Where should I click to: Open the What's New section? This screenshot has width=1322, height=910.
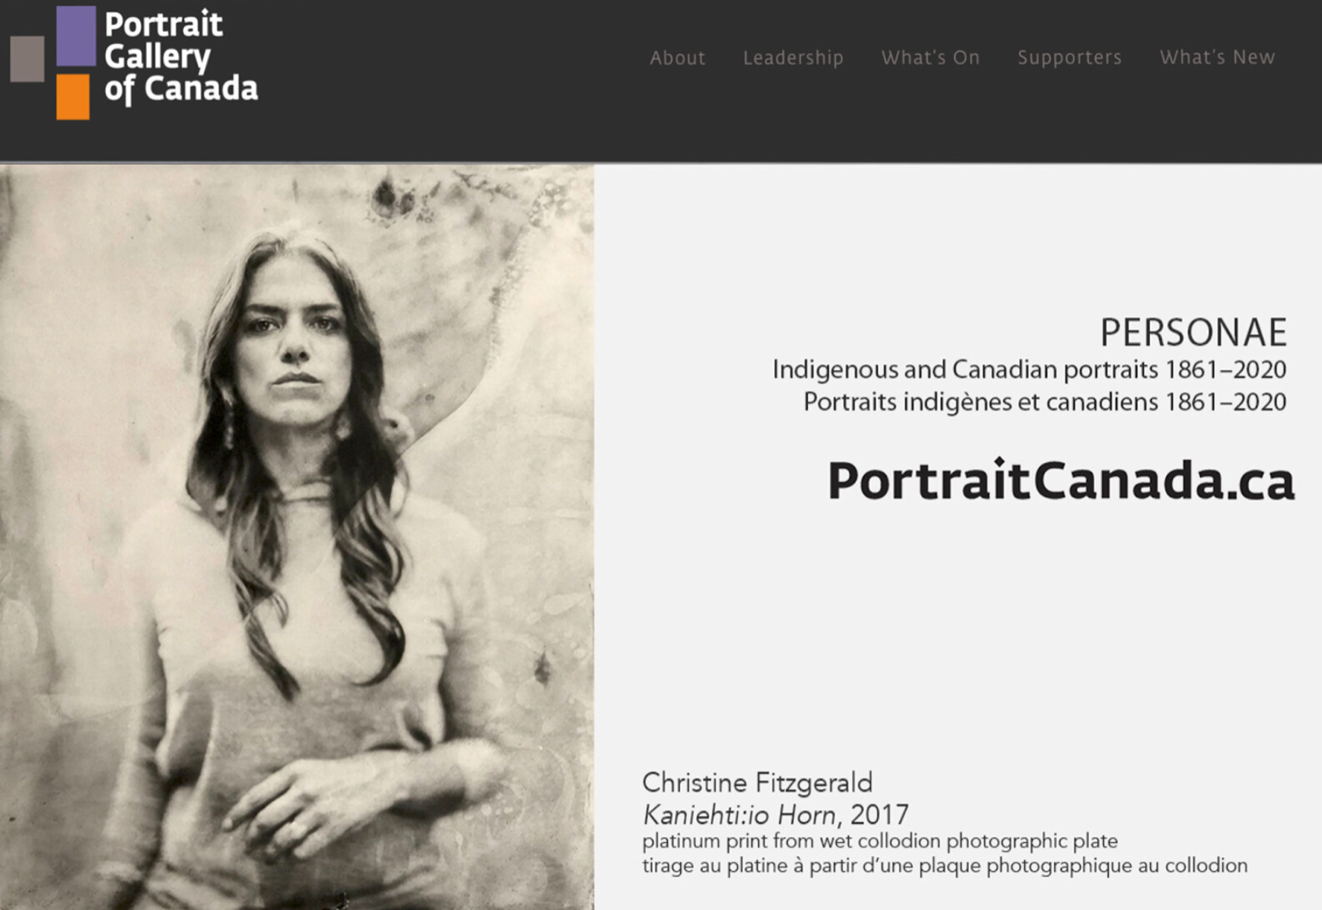pos(1217,58)
